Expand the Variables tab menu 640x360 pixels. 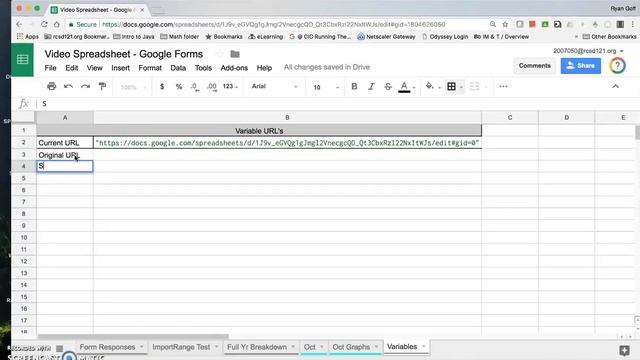(424, 347)
